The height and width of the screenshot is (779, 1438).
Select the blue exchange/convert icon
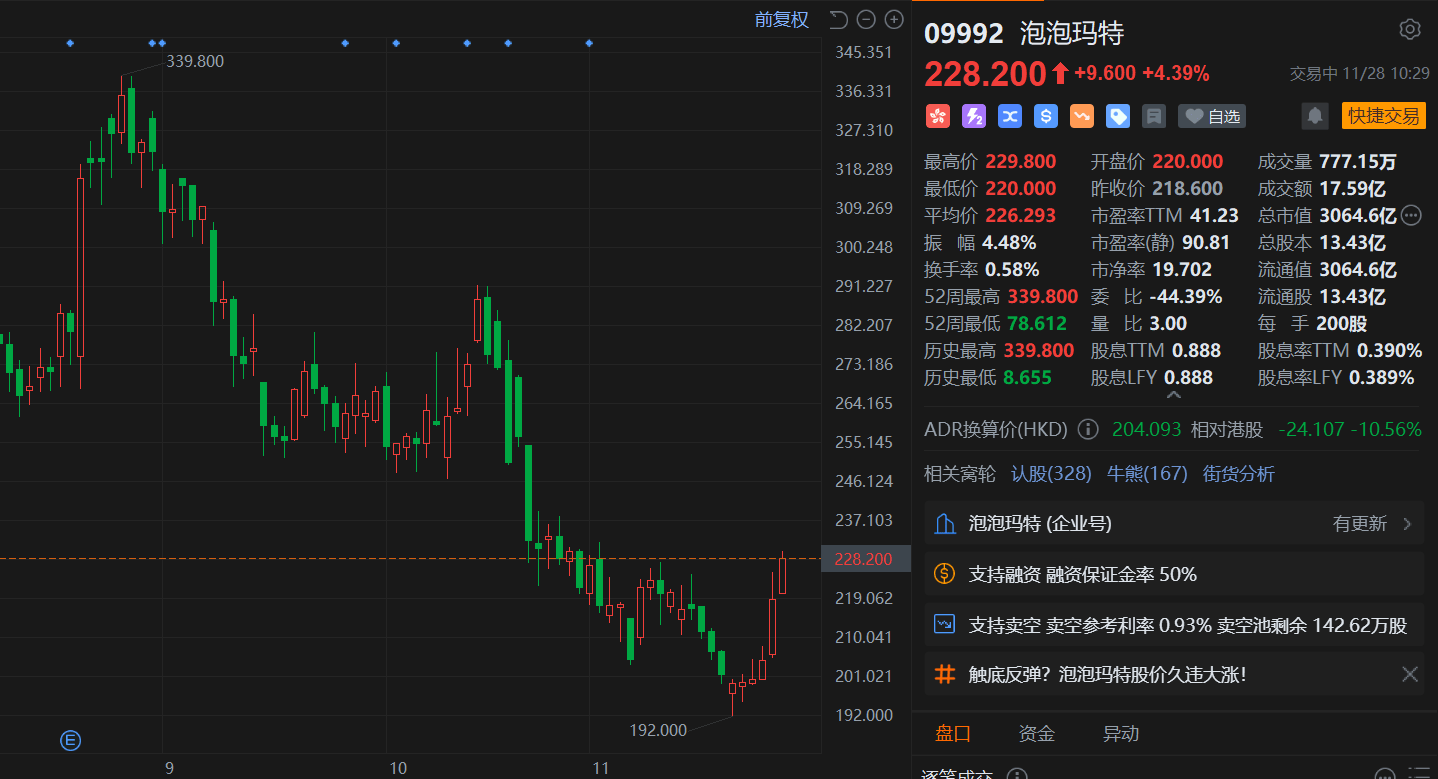[x=1010, y=116]
